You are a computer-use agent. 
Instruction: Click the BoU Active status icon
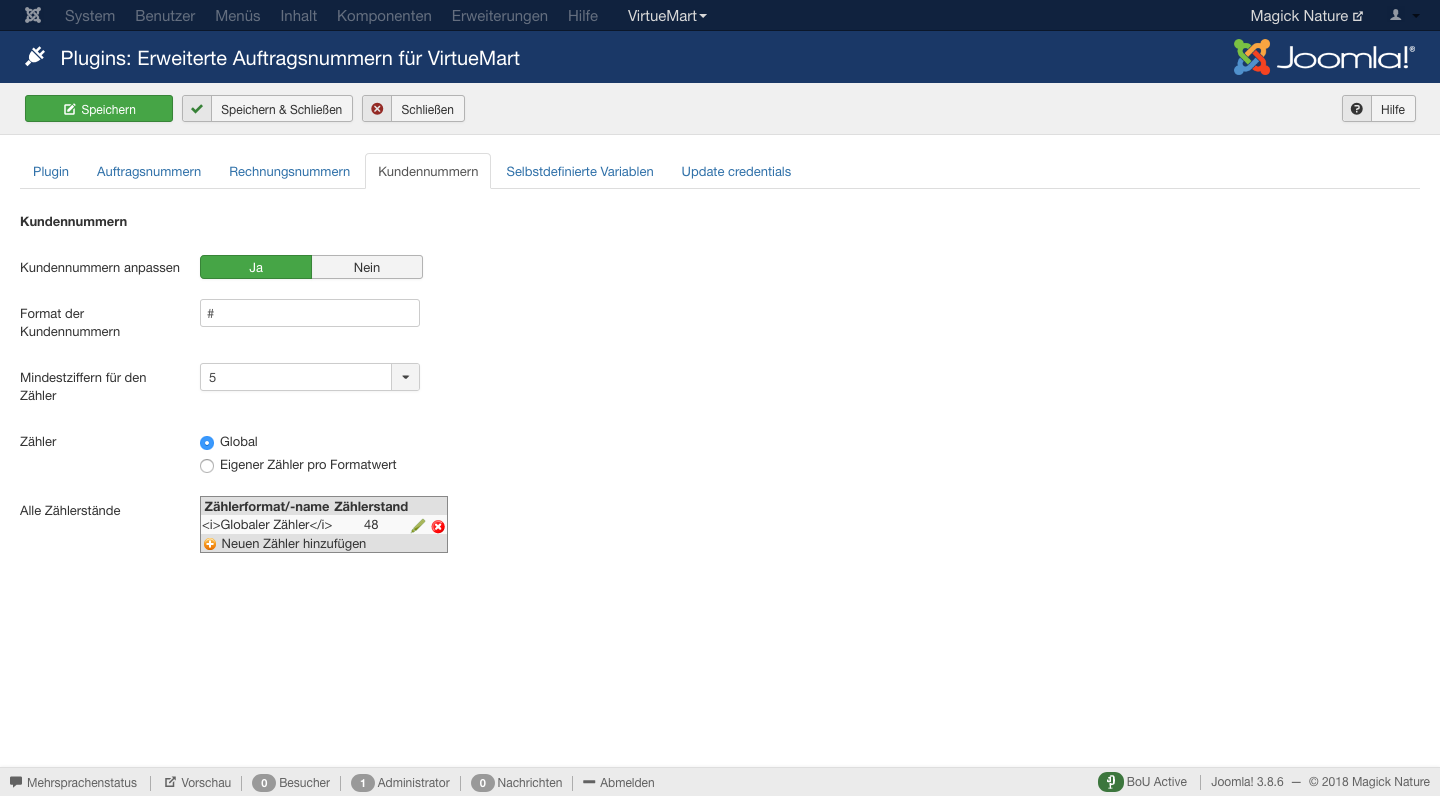tap(1110, 782)
